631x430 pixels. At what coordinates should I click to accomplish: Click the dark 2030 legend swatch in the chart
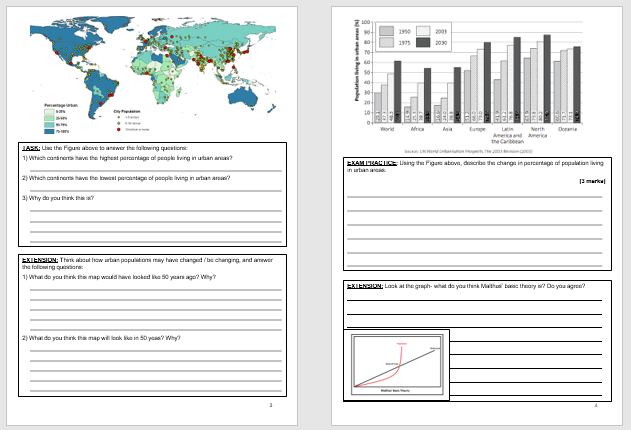coord(423,42)
